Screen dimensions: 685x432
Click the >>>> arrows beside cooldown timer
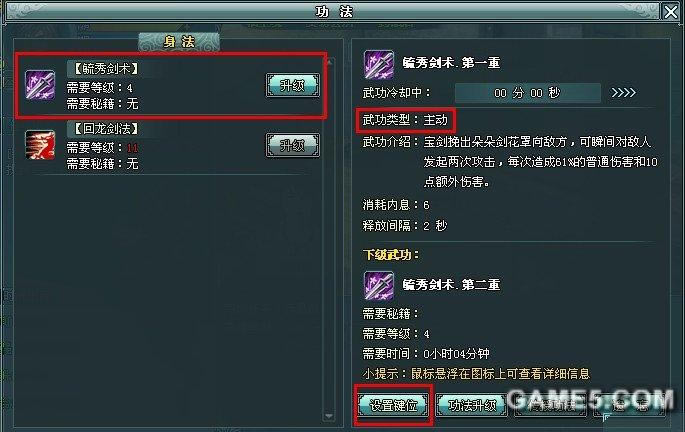(x=623, y=92)
